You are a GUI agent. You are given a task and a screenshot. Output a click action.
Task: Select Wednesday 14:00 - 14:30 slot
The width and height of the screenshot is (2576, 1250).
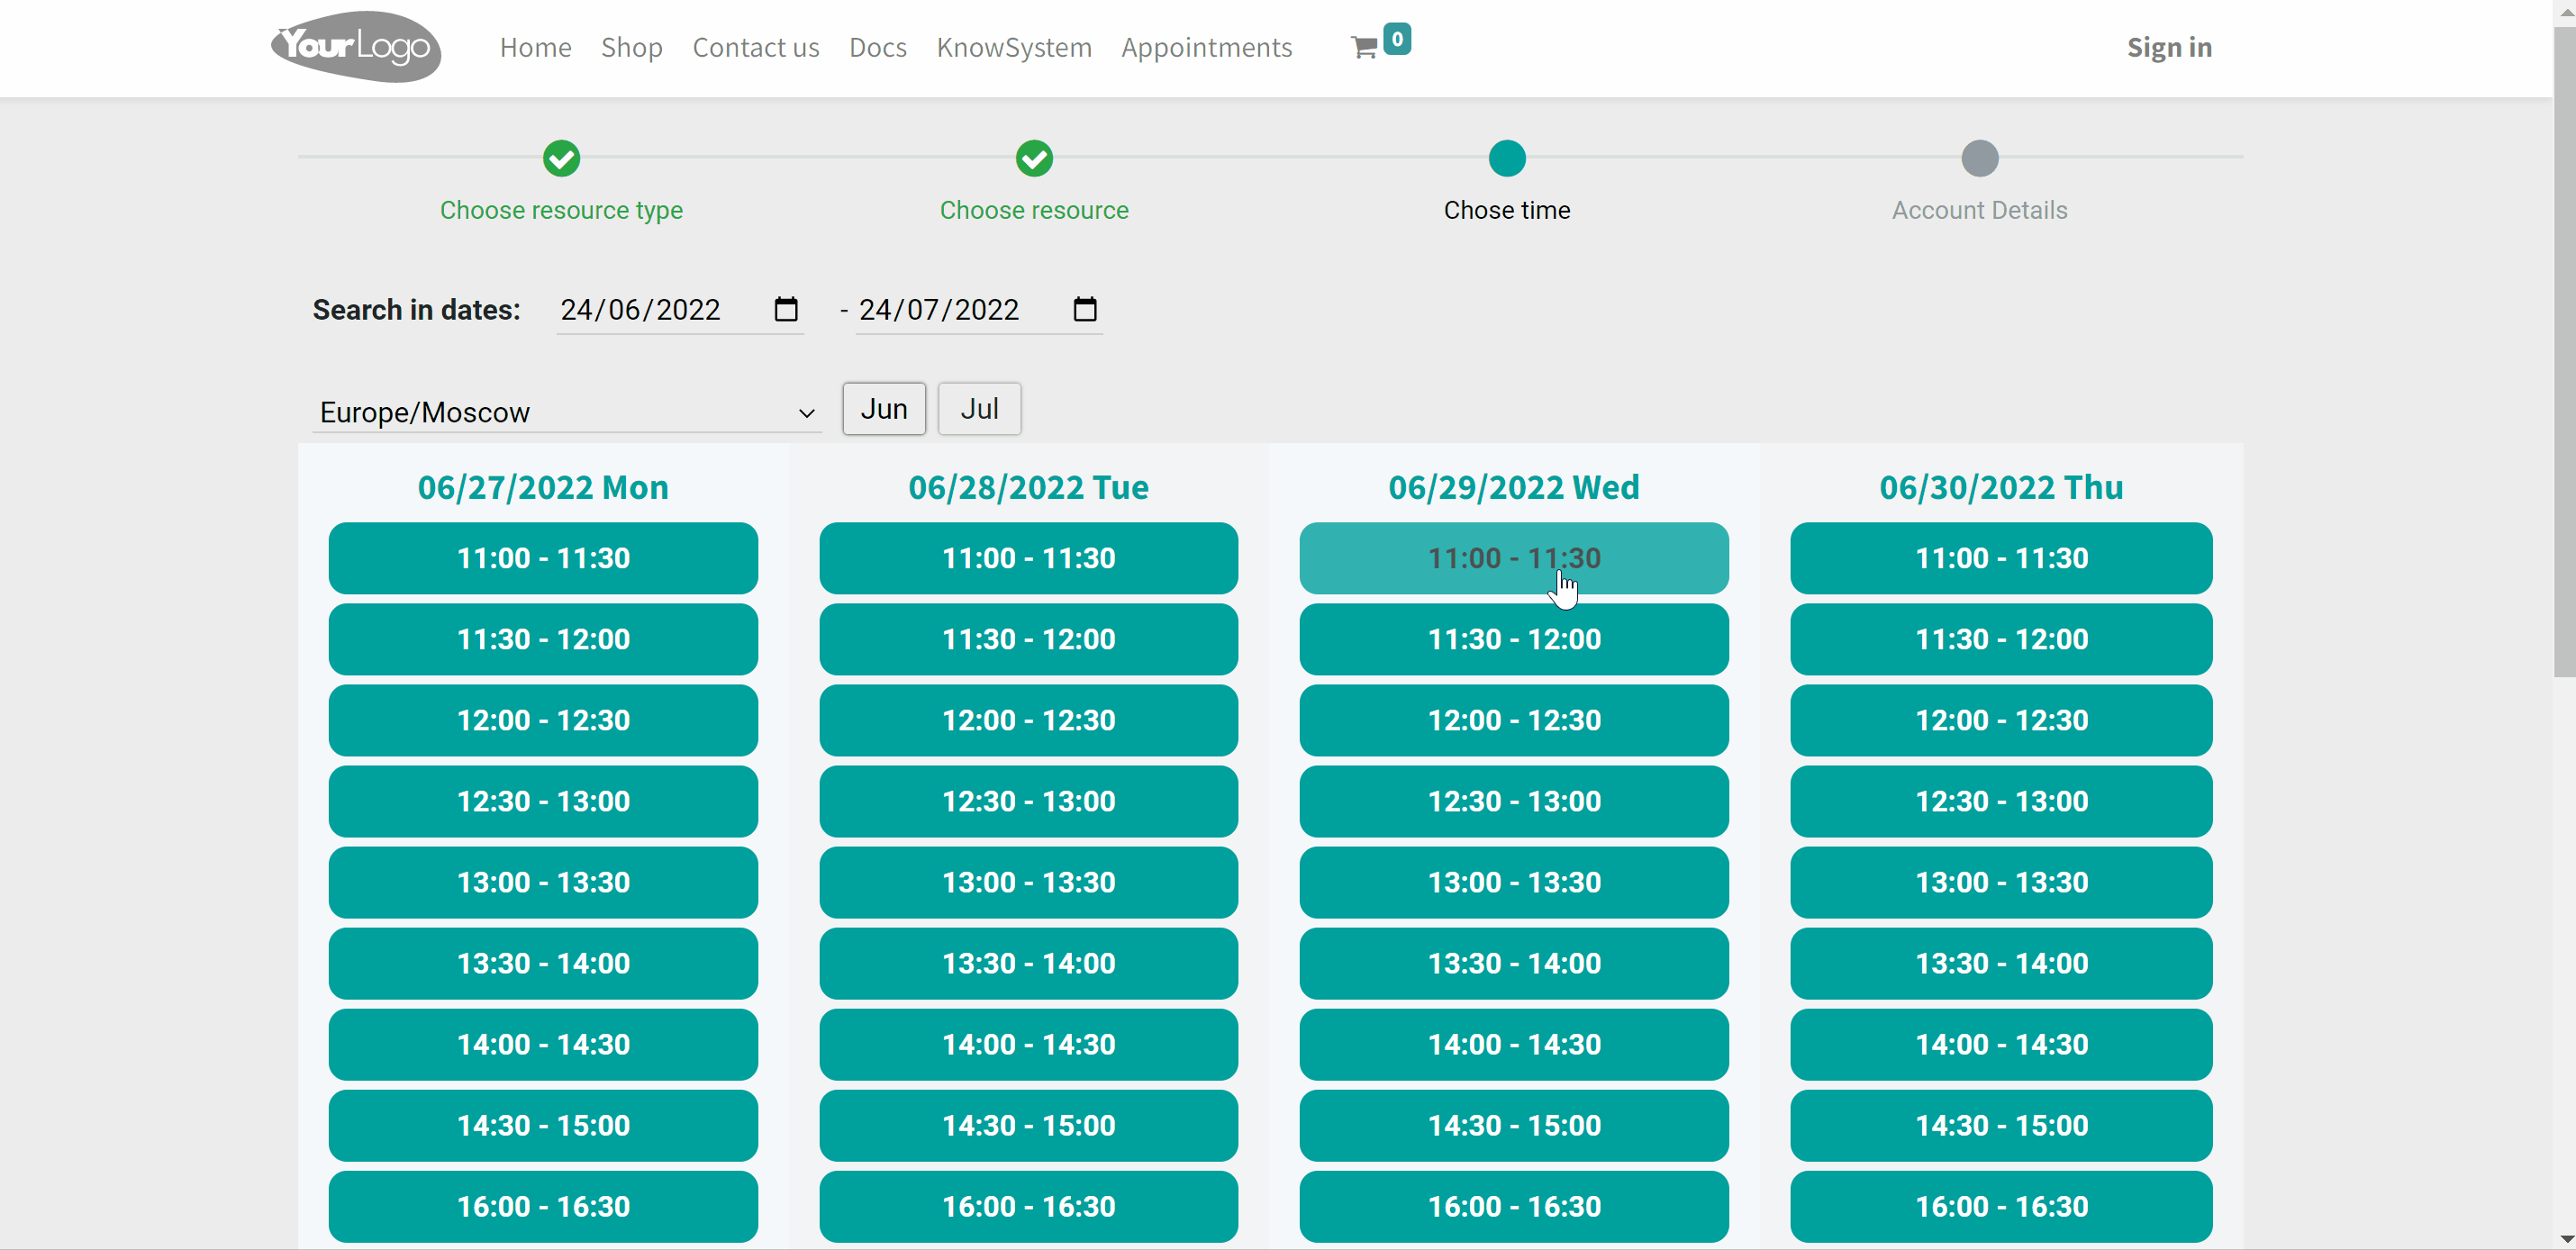pyautogui.click(x=1514, y=1044)
